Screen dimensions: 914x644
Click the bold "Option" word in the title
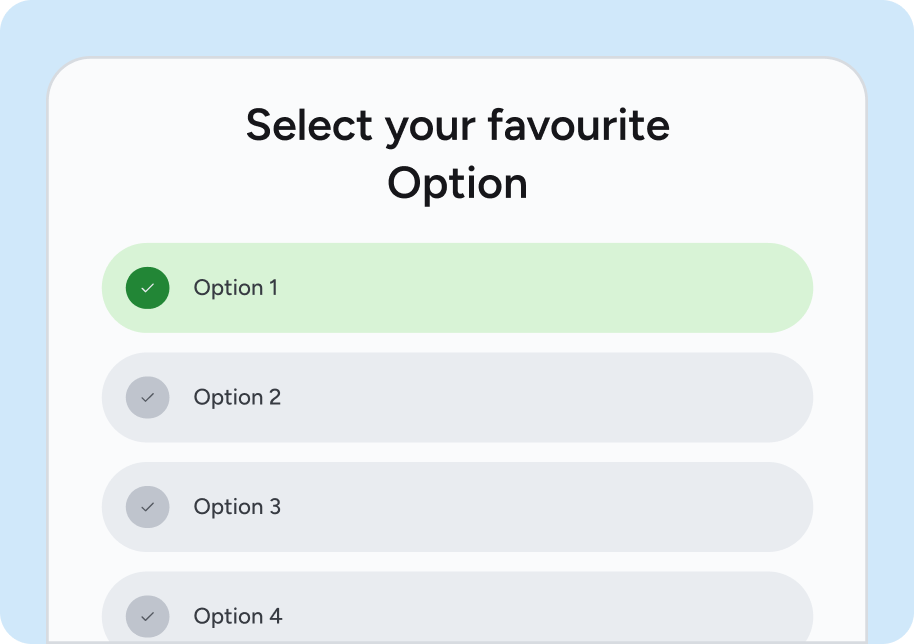[457, 184]
